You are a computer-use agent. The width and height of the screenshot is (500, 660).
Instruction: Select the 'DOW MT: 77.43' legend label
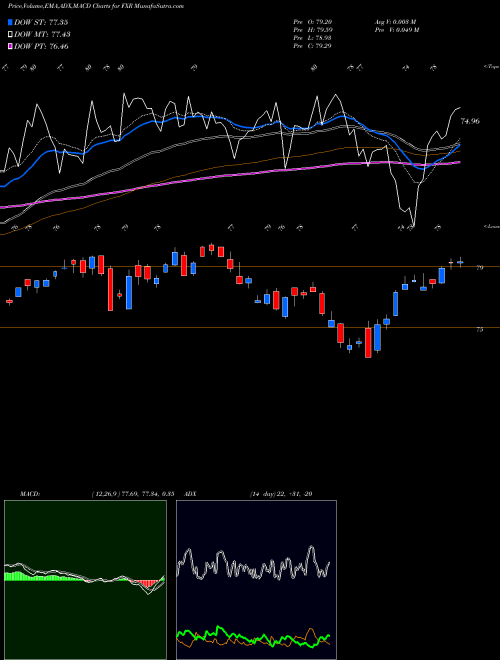coord(43,34)
